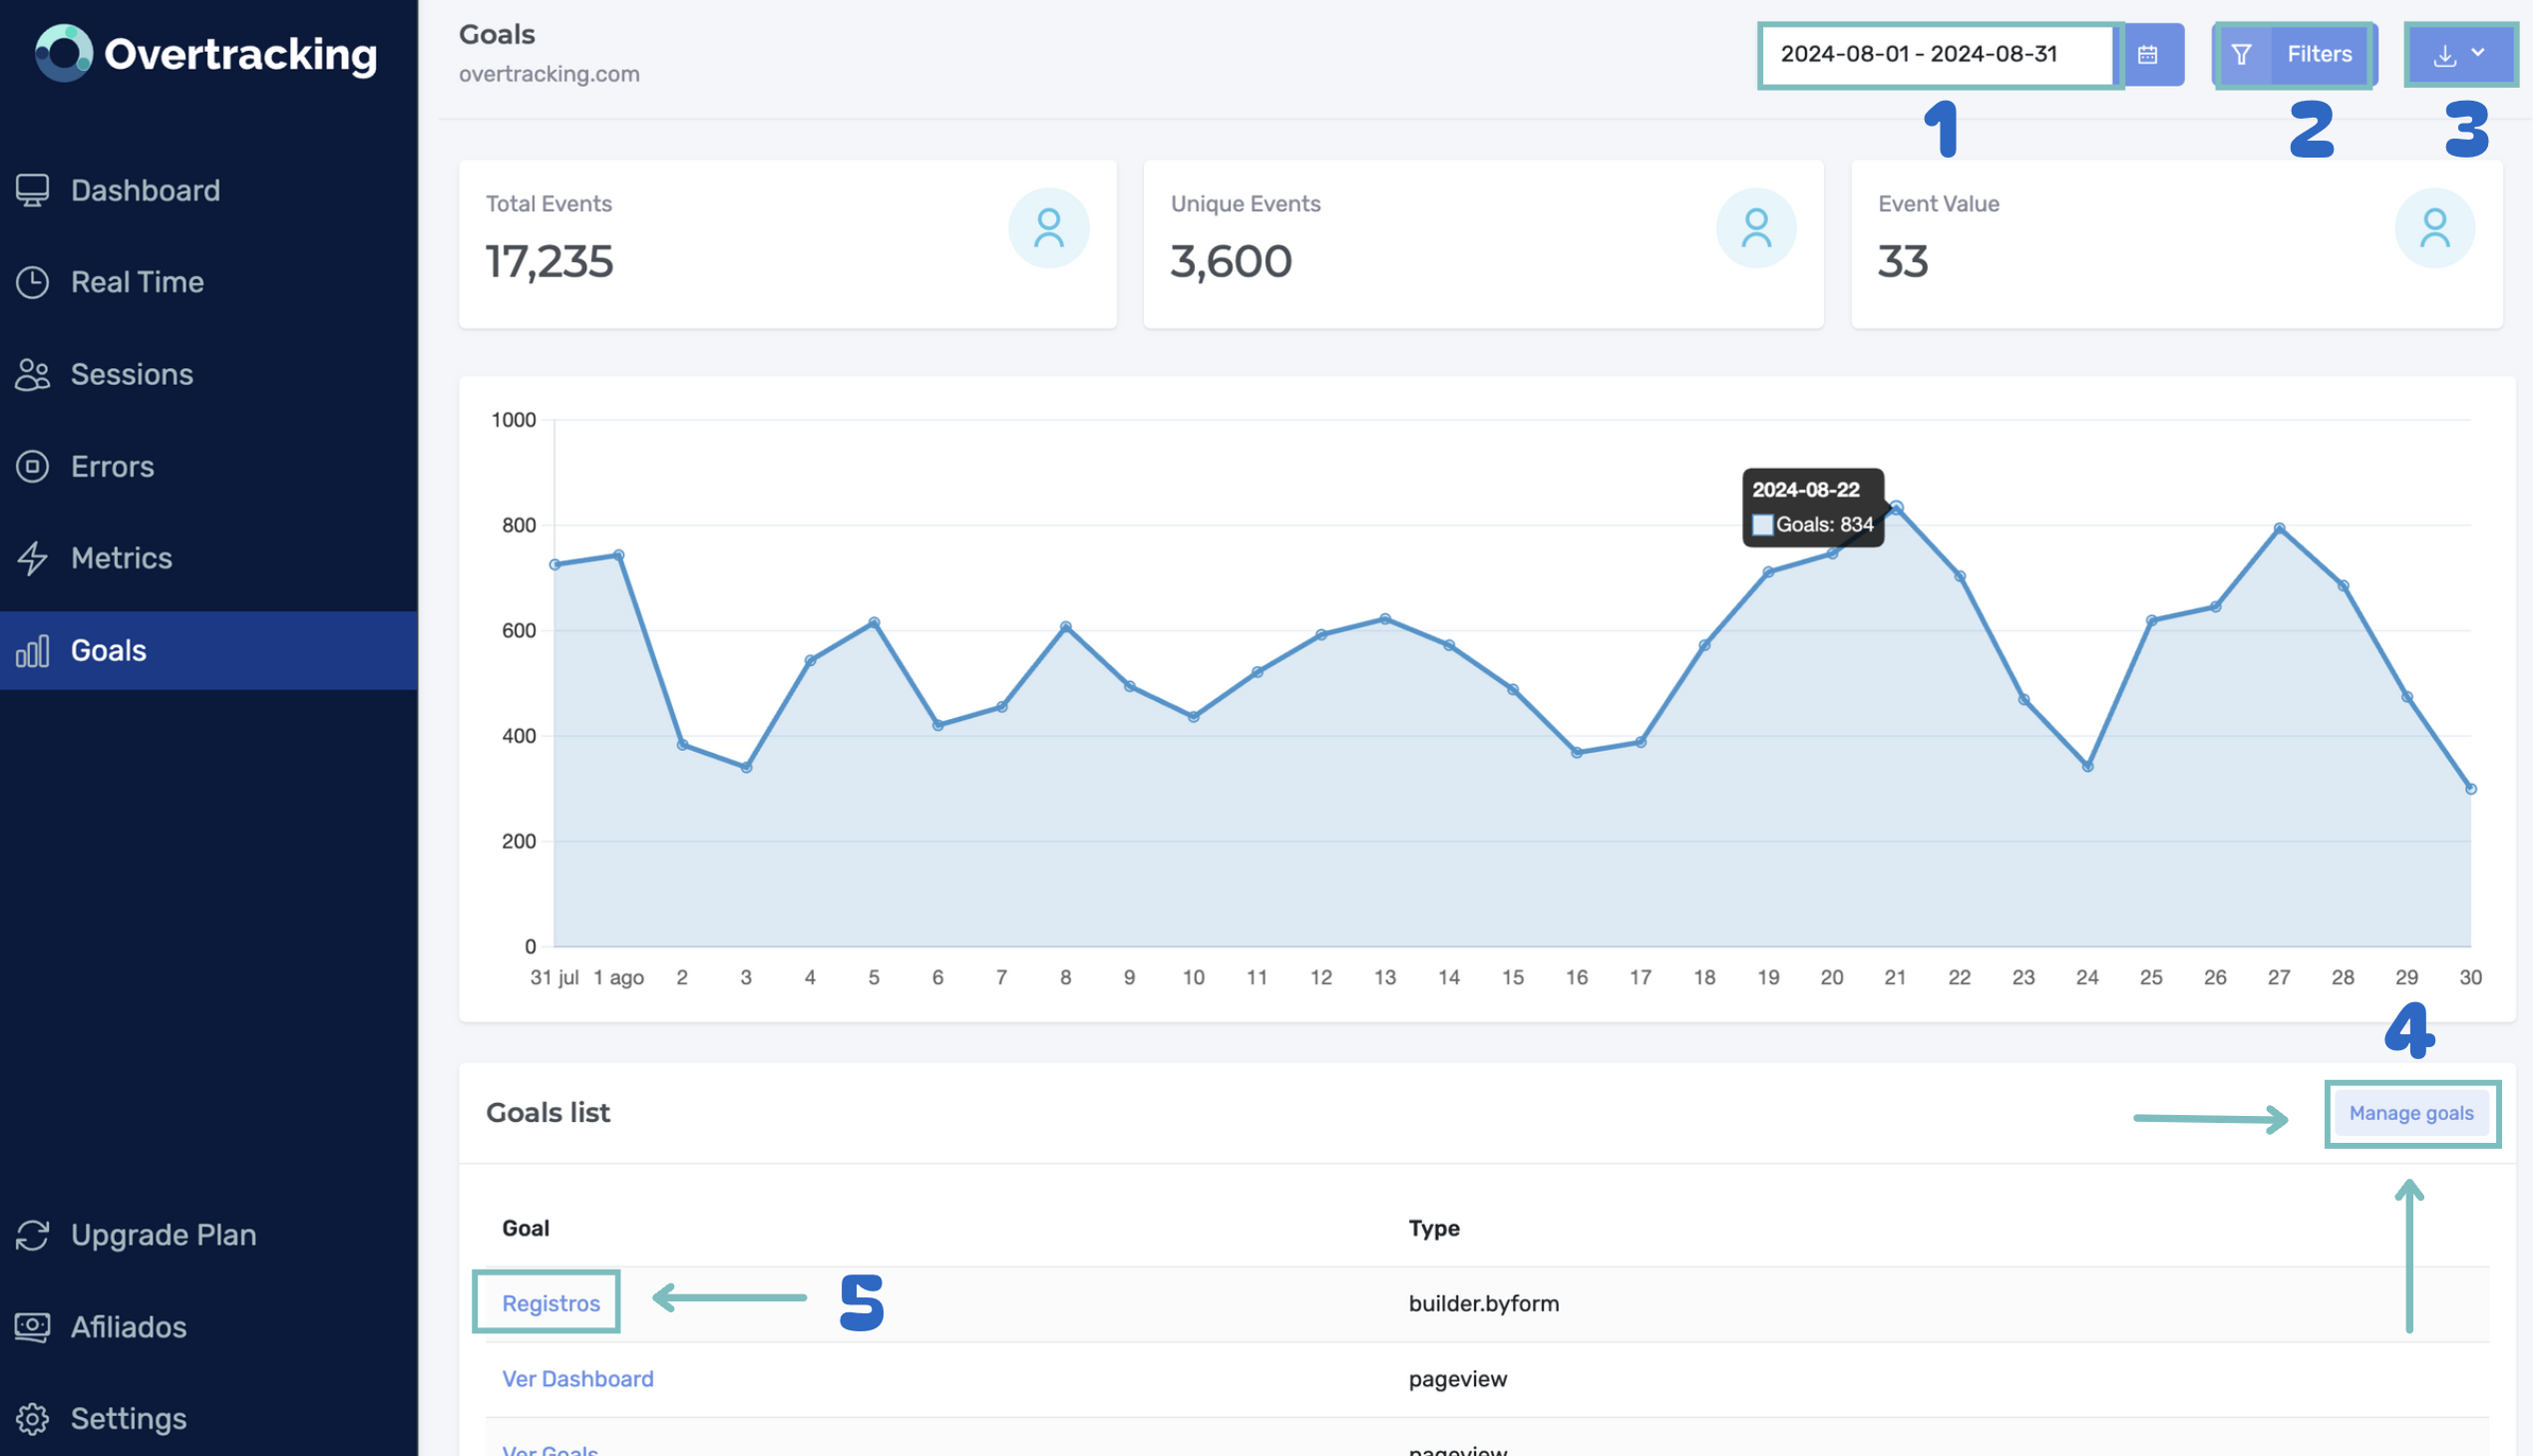Image resolution: width=2539 pixels, height=1456 pixels.
Task: Click the Afiliados money icon
Action: (32, 1327)
